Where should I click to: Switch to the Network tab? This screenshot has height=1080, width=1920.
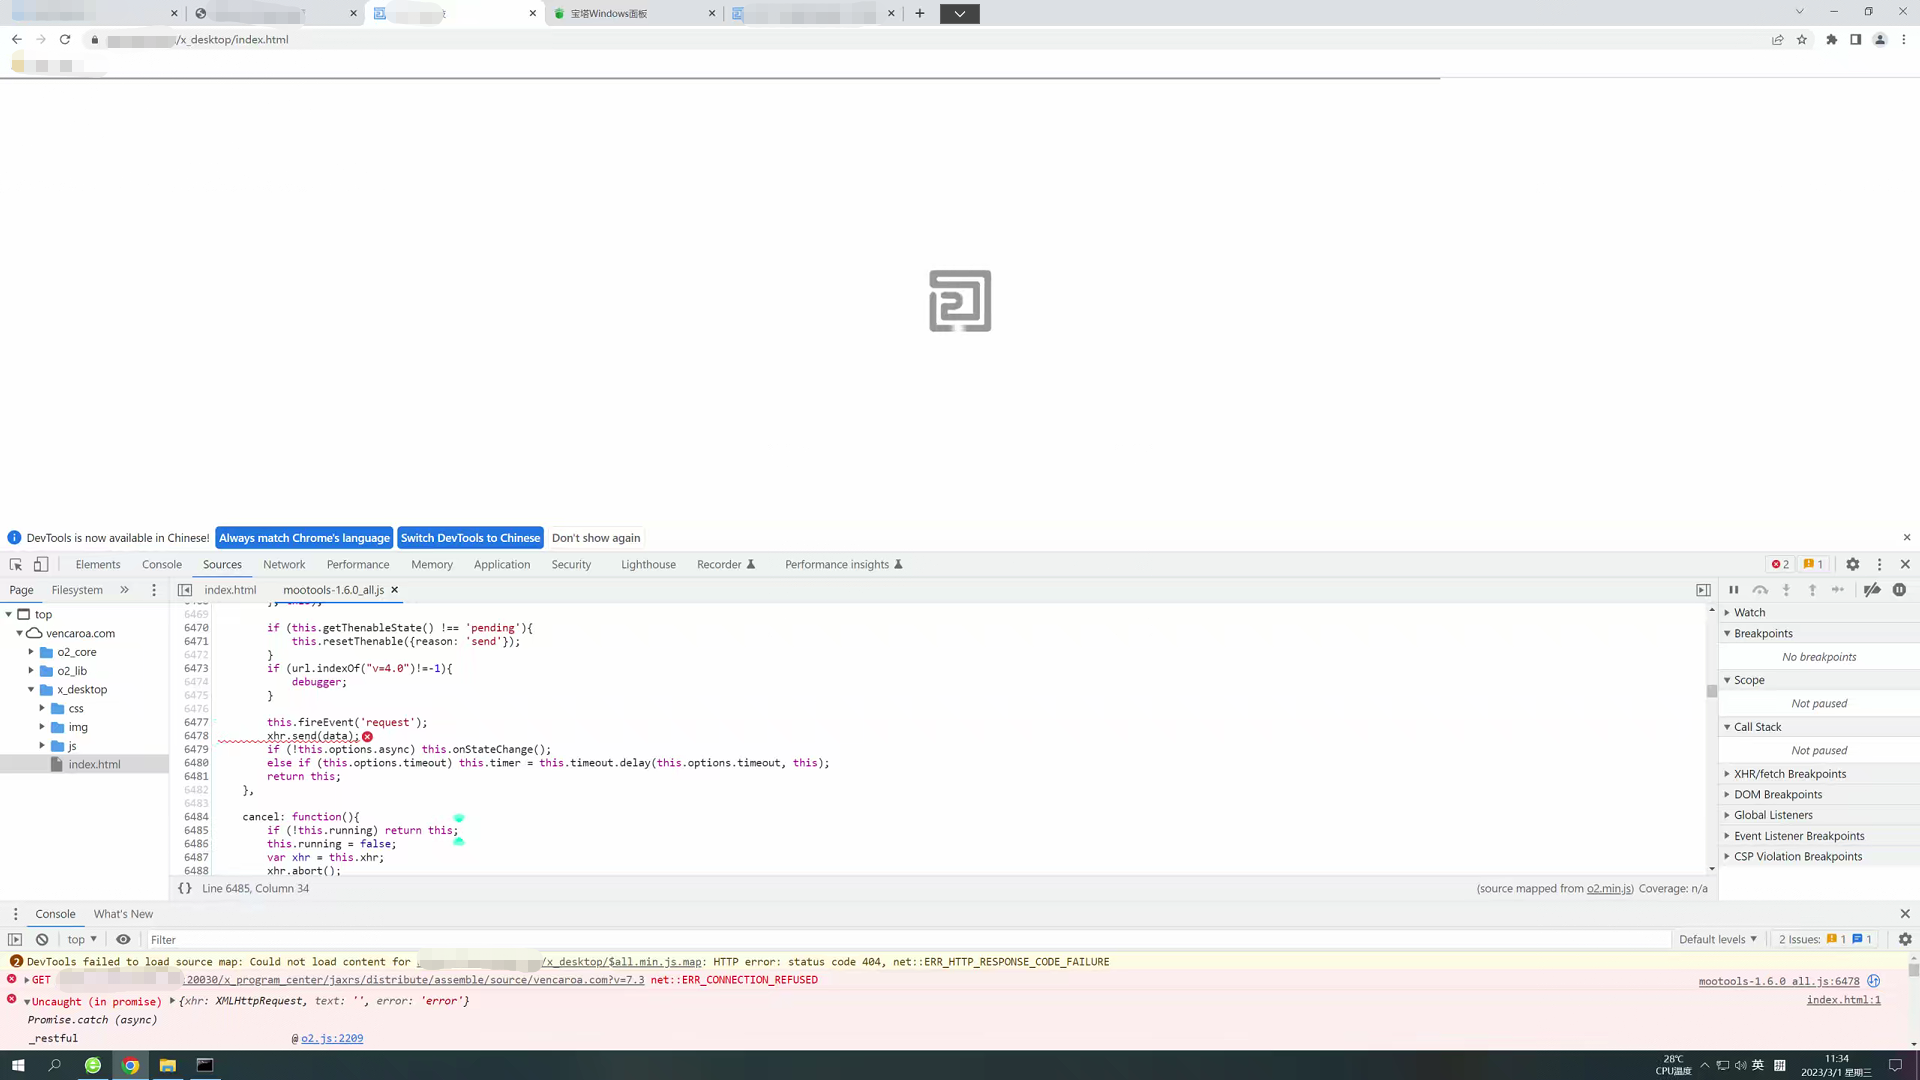coord(284,565)
